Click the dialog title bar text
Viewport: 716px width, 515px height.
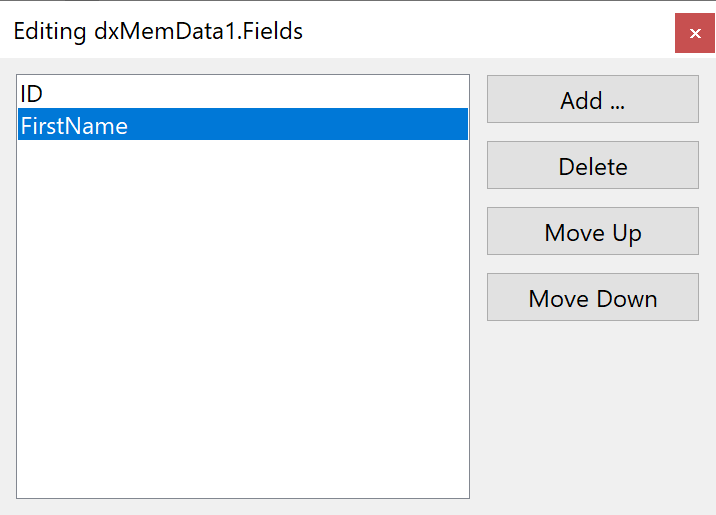158,31
